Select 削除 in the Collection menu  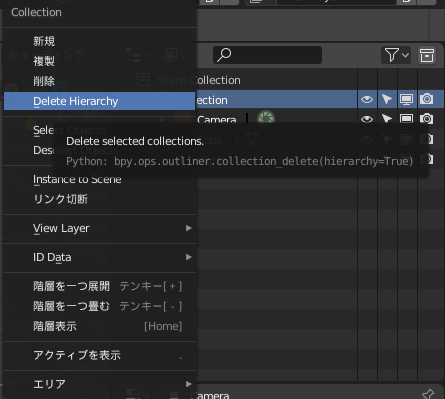[x=99, y=81]
